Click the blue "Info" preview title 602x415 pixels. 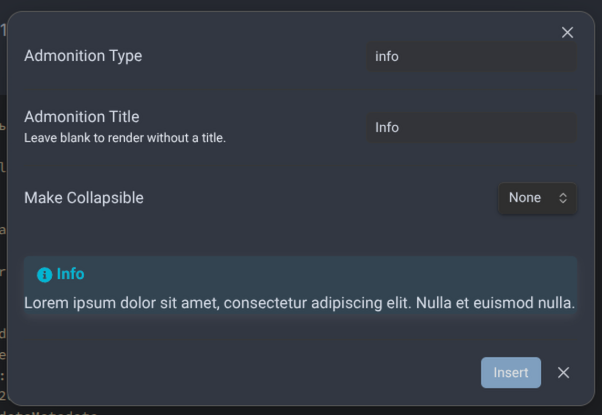coord(71,274)
